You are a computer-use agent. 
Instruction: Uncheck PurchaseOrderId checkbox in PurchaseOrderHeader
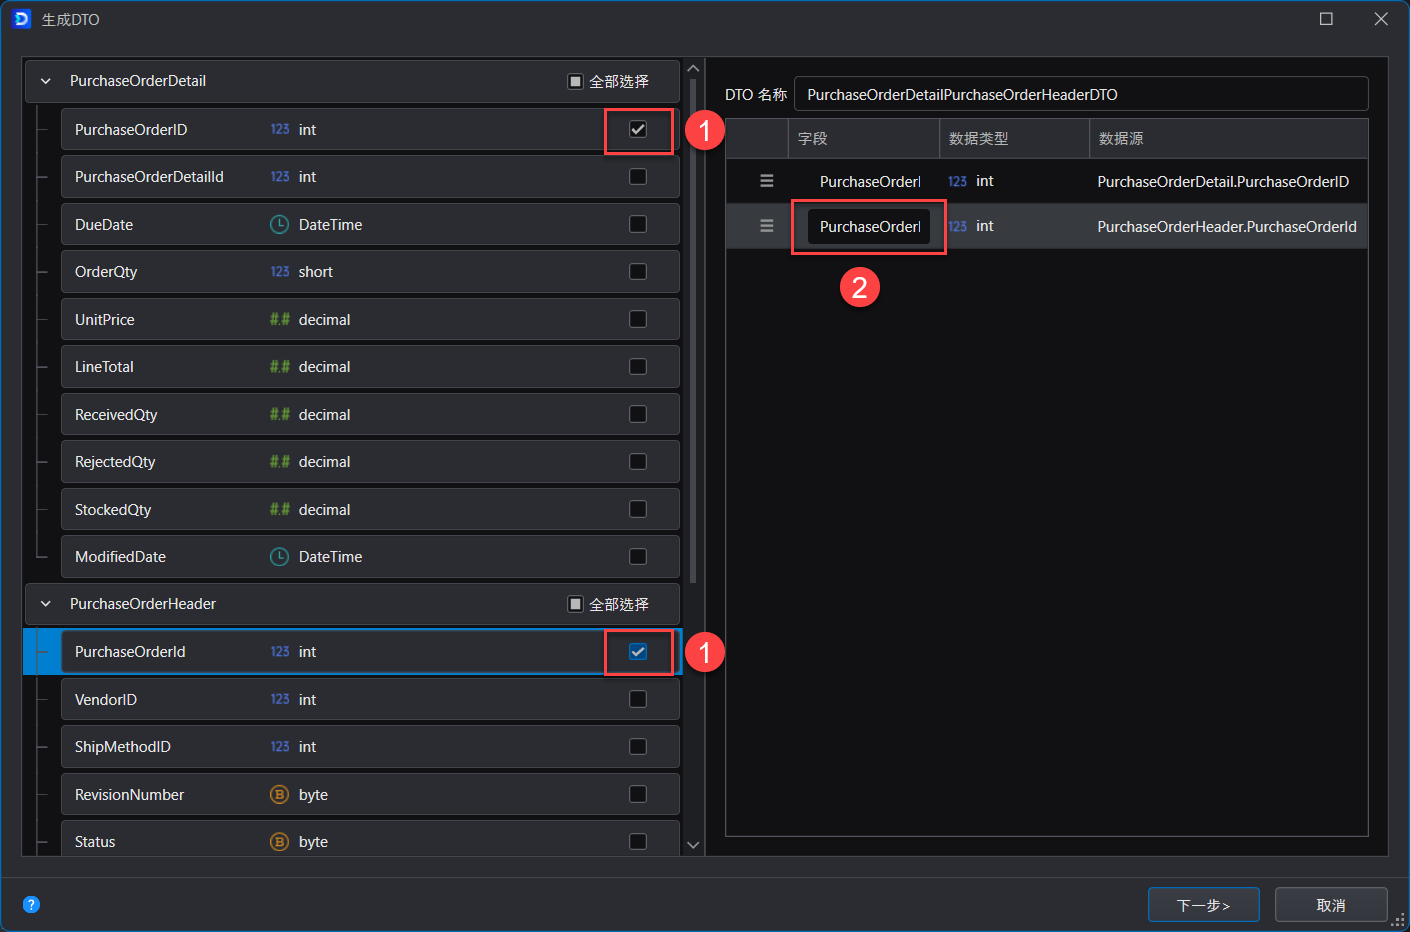(638, 652)
